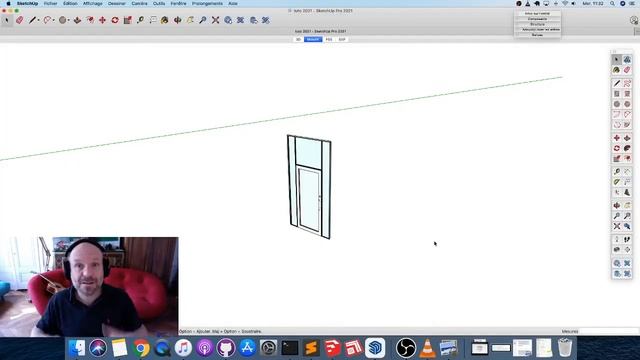
Task: Activate the Arc tool in top toolbar
Action: (x=47, y=20)
